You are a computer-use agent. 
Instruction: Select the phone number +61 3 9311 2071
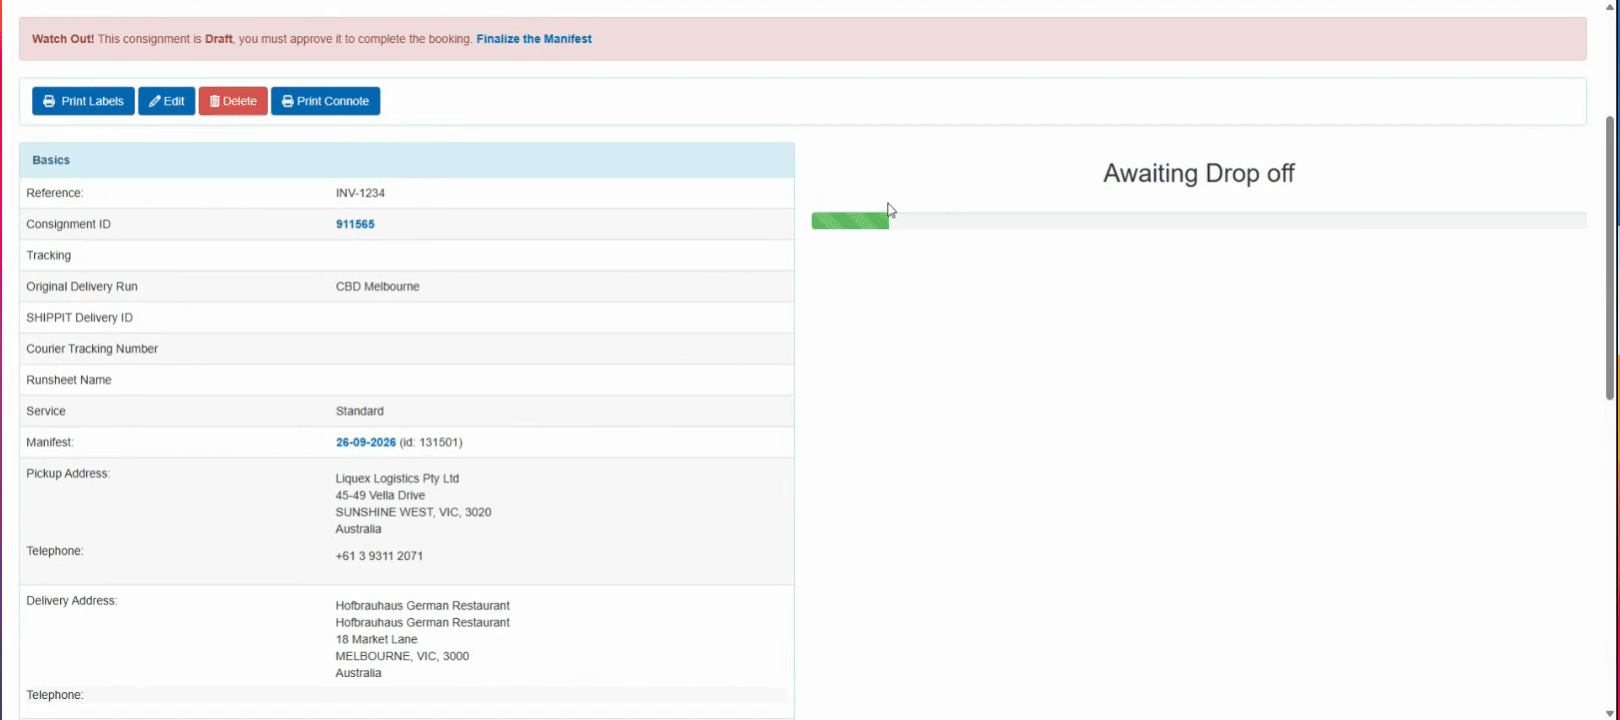[379, 556]
